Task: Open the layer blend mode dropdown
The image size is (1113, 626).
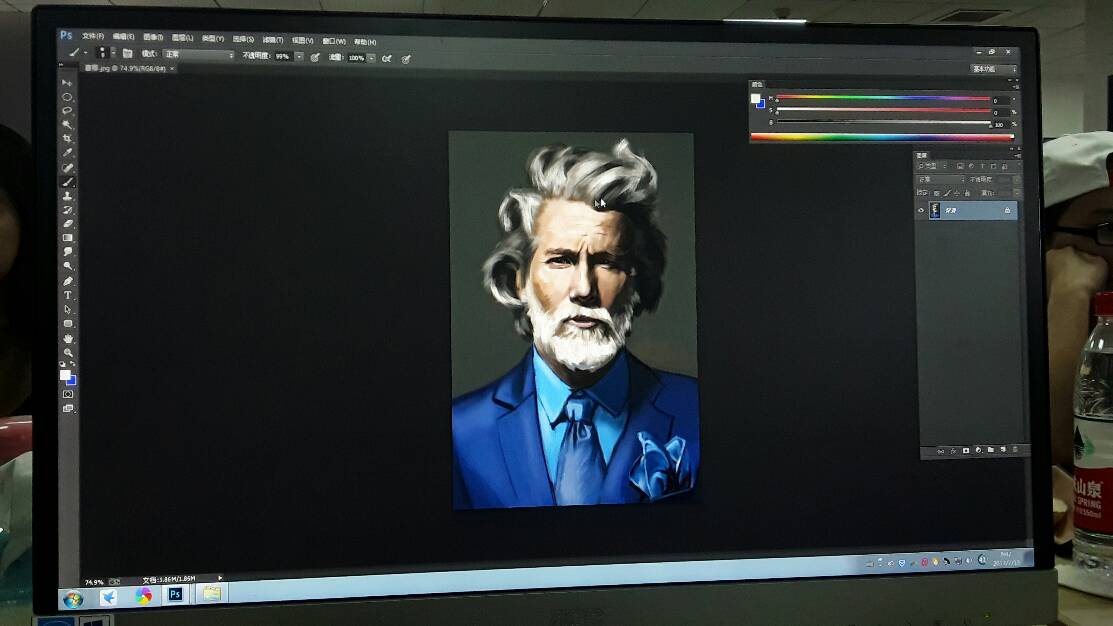Action: (940, 180)
